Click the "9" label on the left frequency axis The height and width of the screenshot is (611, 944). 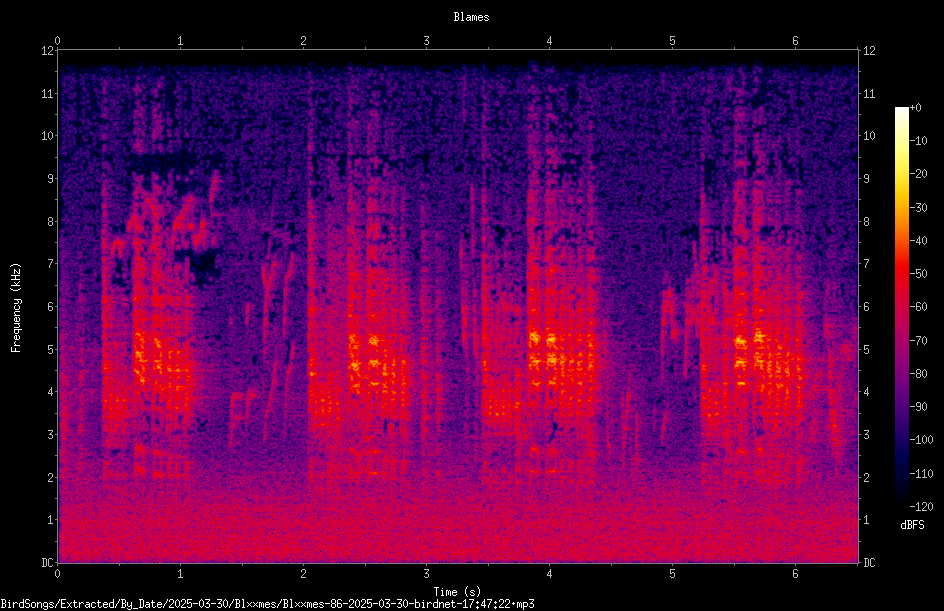point(50,179)
